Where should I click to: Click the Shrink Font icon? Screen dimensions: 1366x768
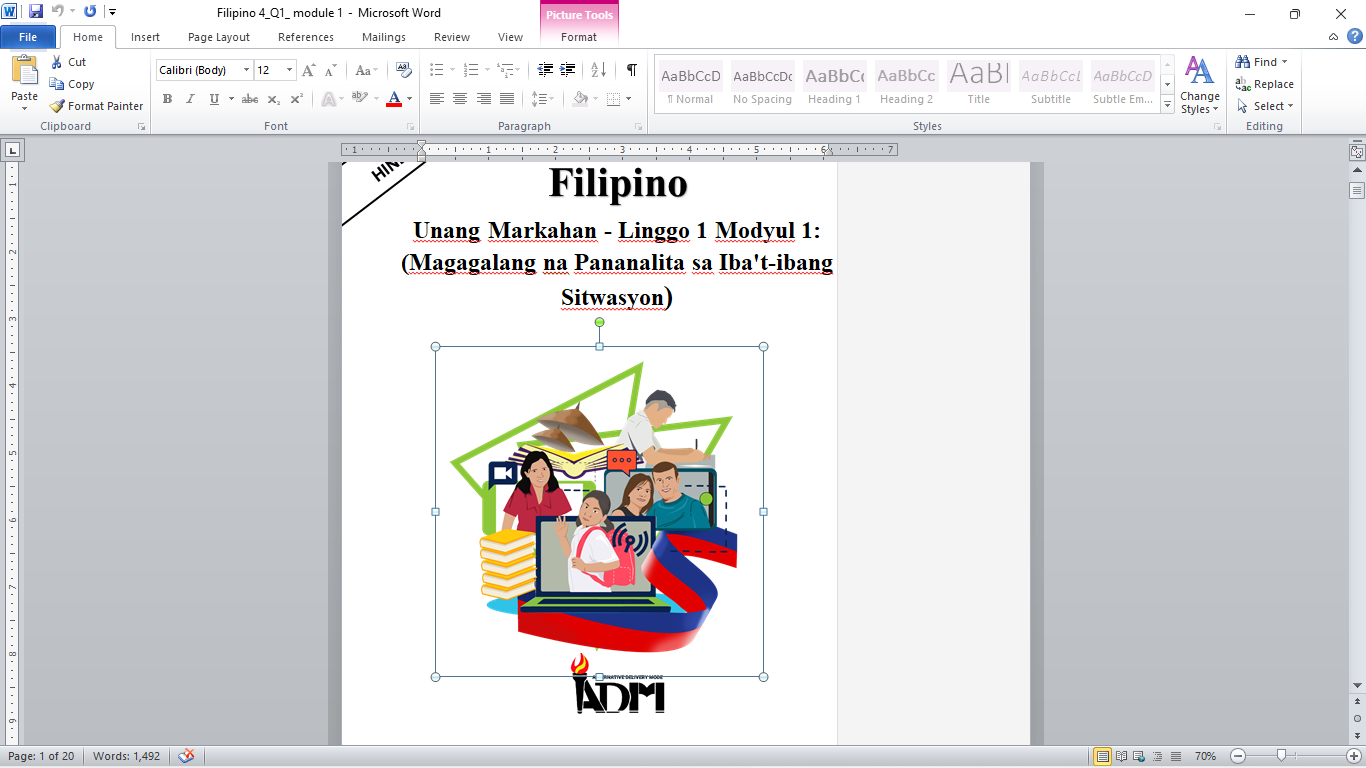pos(331,70)
